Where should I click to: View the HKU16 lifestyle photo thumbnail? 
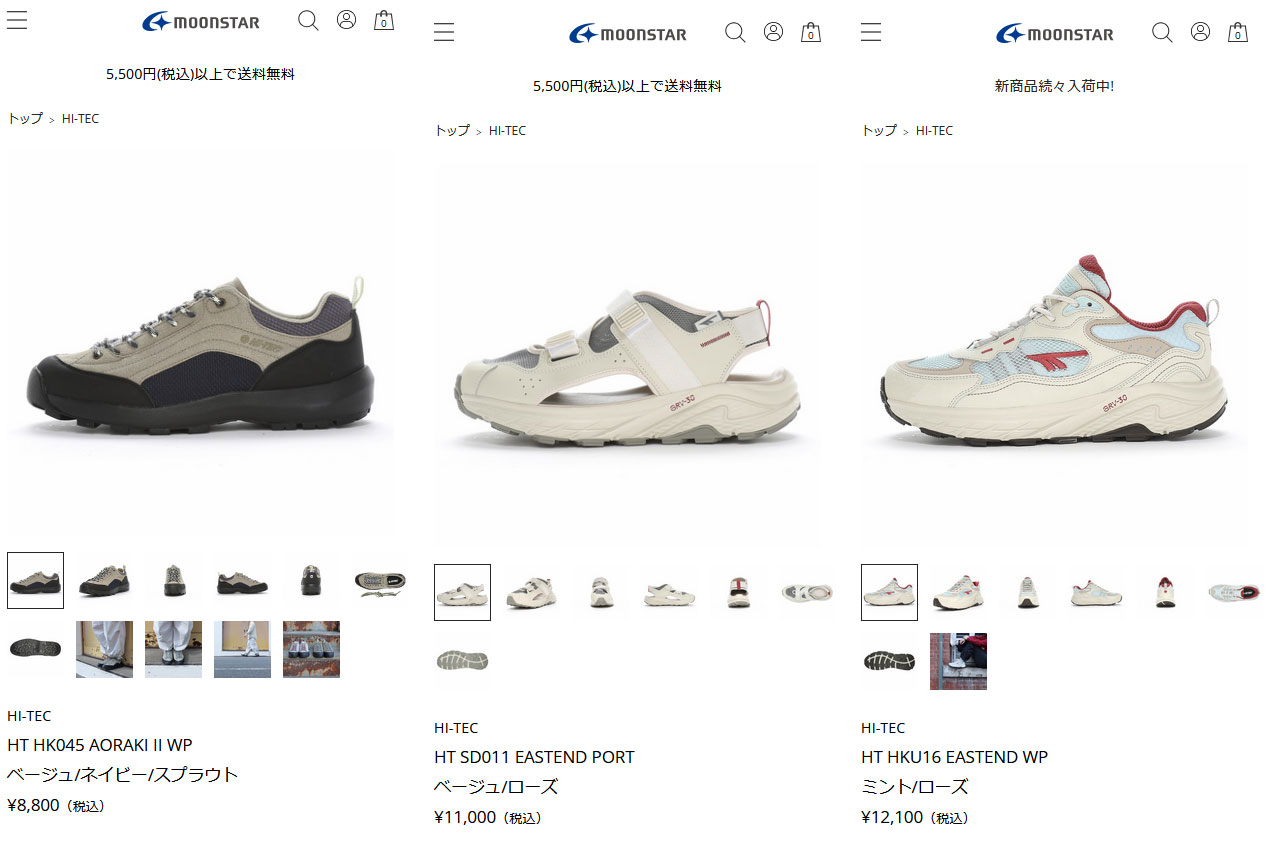tap(958, 661)
